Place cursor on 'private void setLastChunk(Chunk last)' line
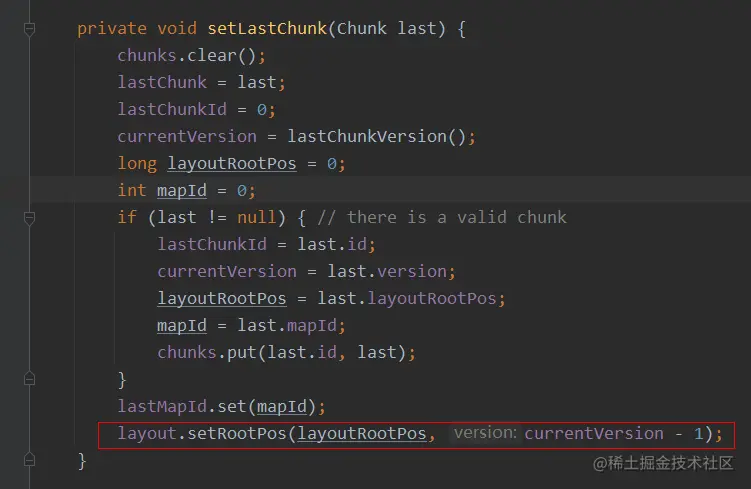The width and height of the screenshot is (751, 489). (271, 29)
